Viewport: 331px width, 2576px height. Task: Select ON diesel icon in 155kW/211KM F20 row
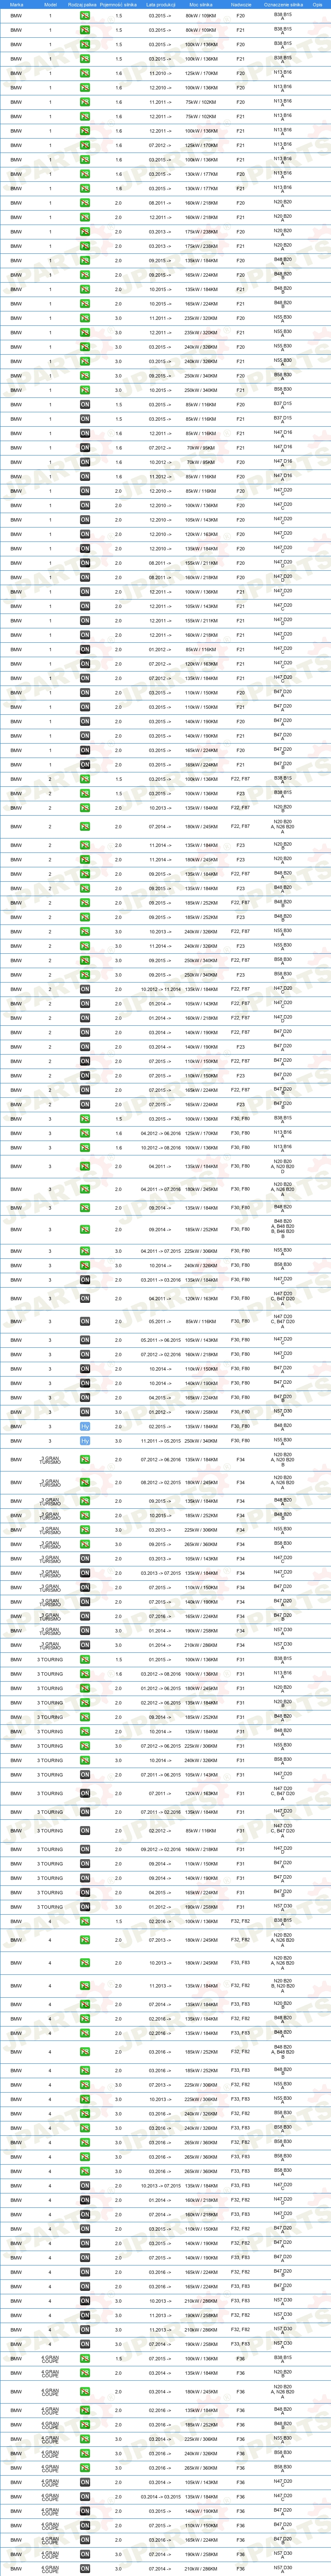pos(85,563)
